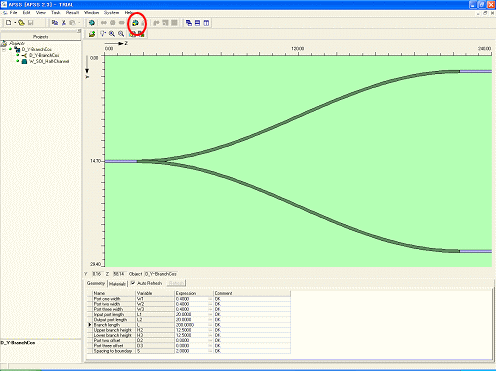The height and width of the screenshot is (371, 496).
Task: Click the Open file toolbar icon
Action: tap(21, 23)
